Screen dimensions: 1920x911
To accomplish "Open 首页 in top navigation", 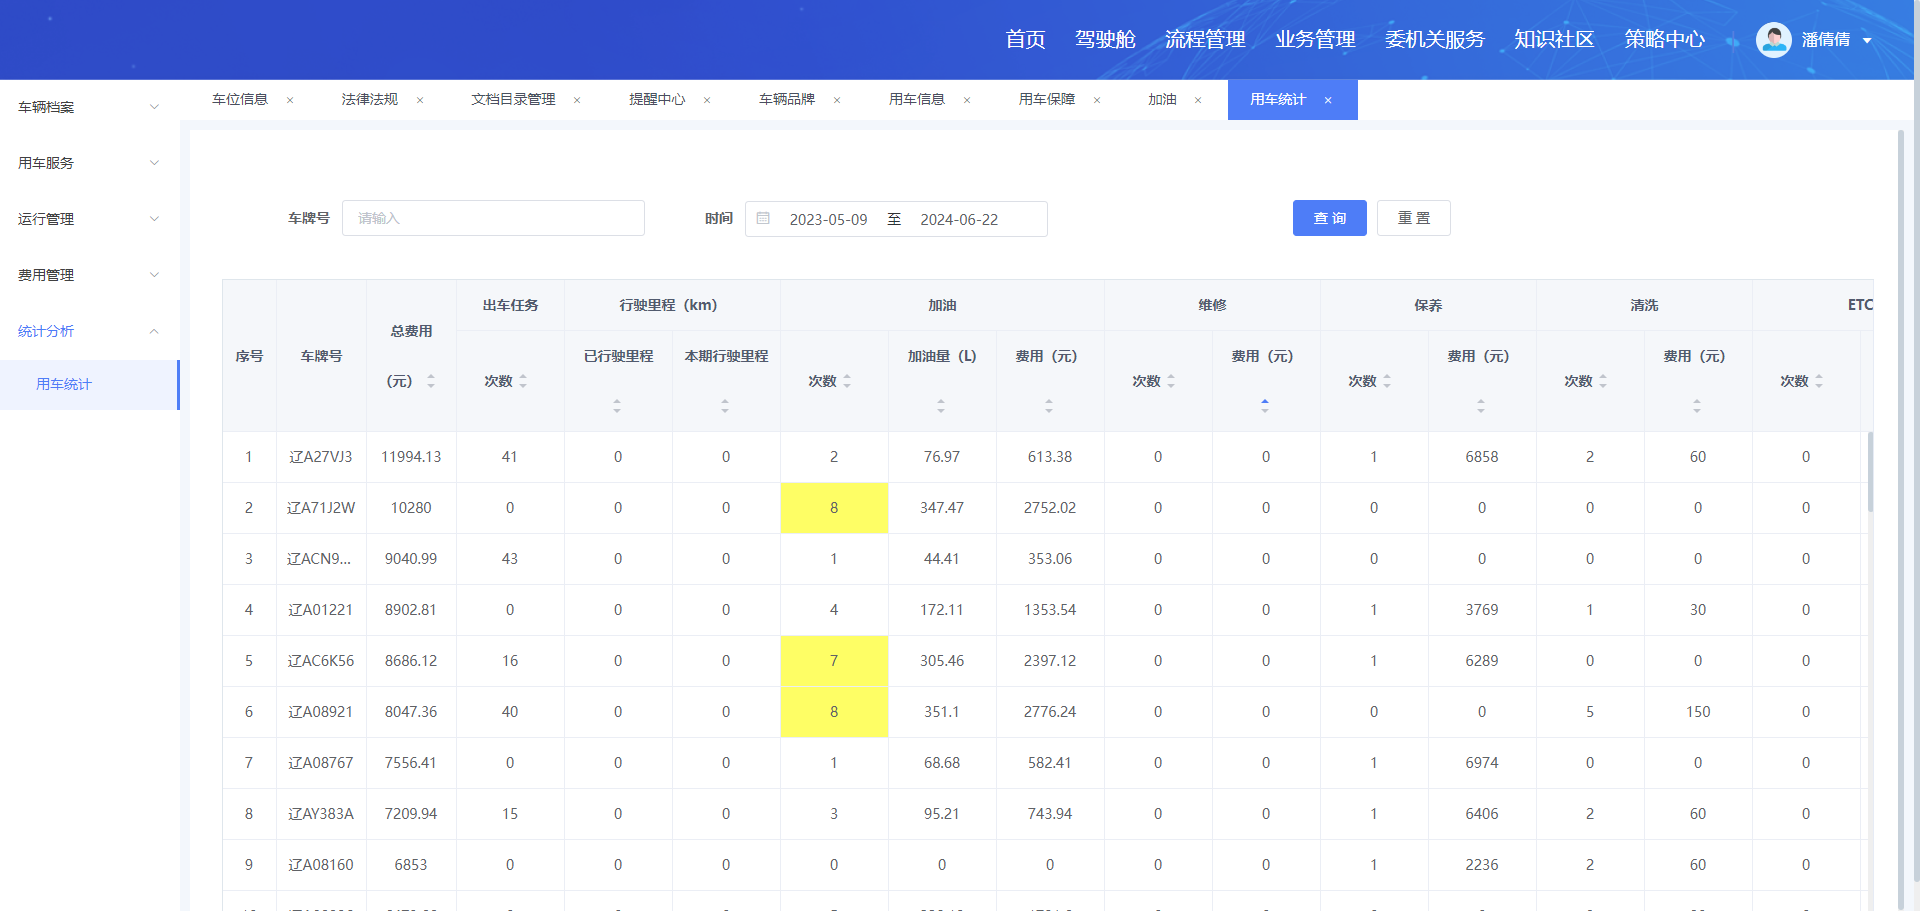I will 1025,40.
